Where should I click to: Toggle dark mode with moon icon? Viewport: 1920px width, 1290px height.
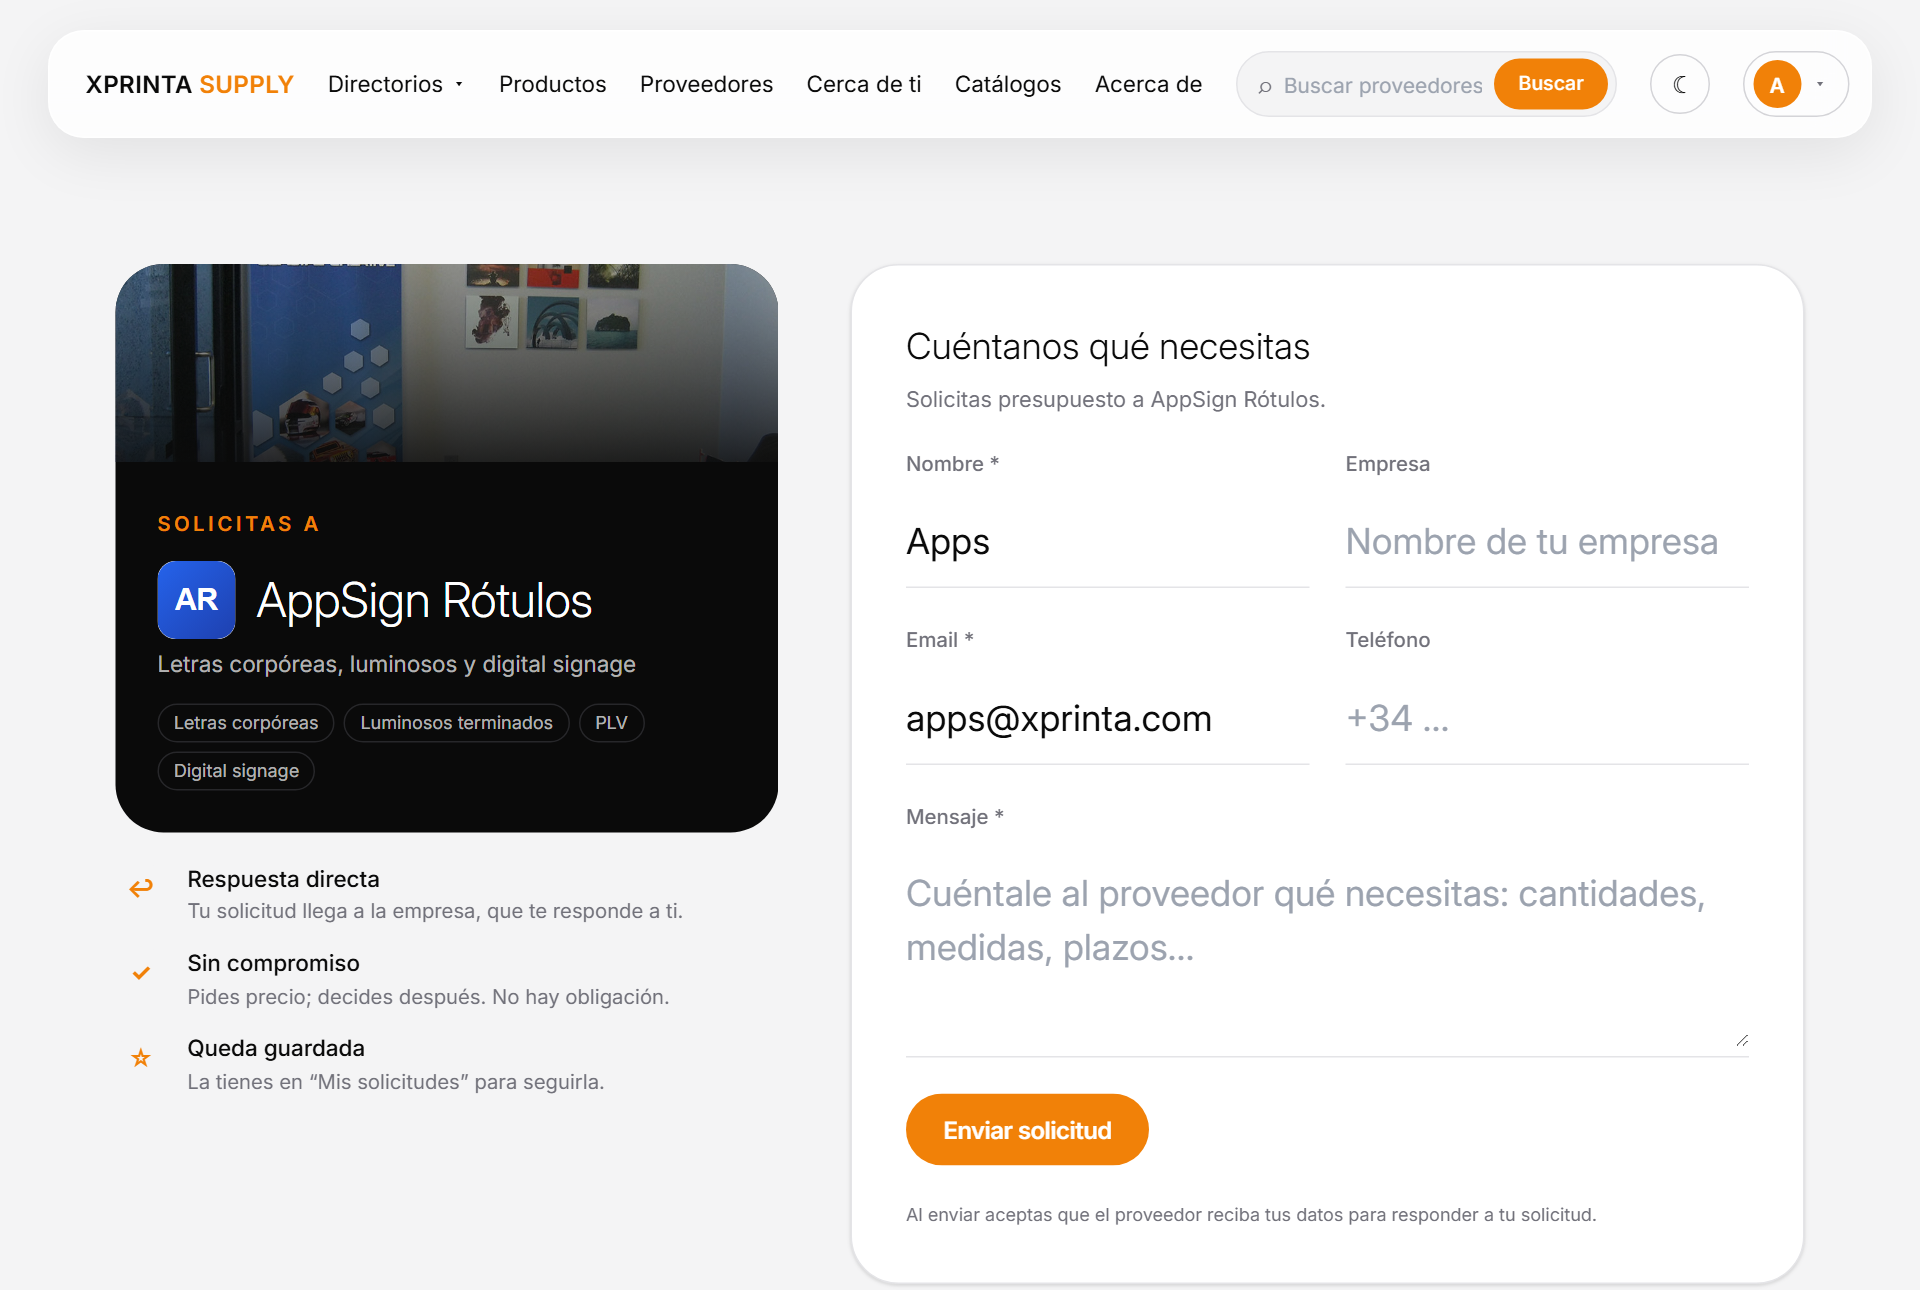click(x=1680, y=84)
